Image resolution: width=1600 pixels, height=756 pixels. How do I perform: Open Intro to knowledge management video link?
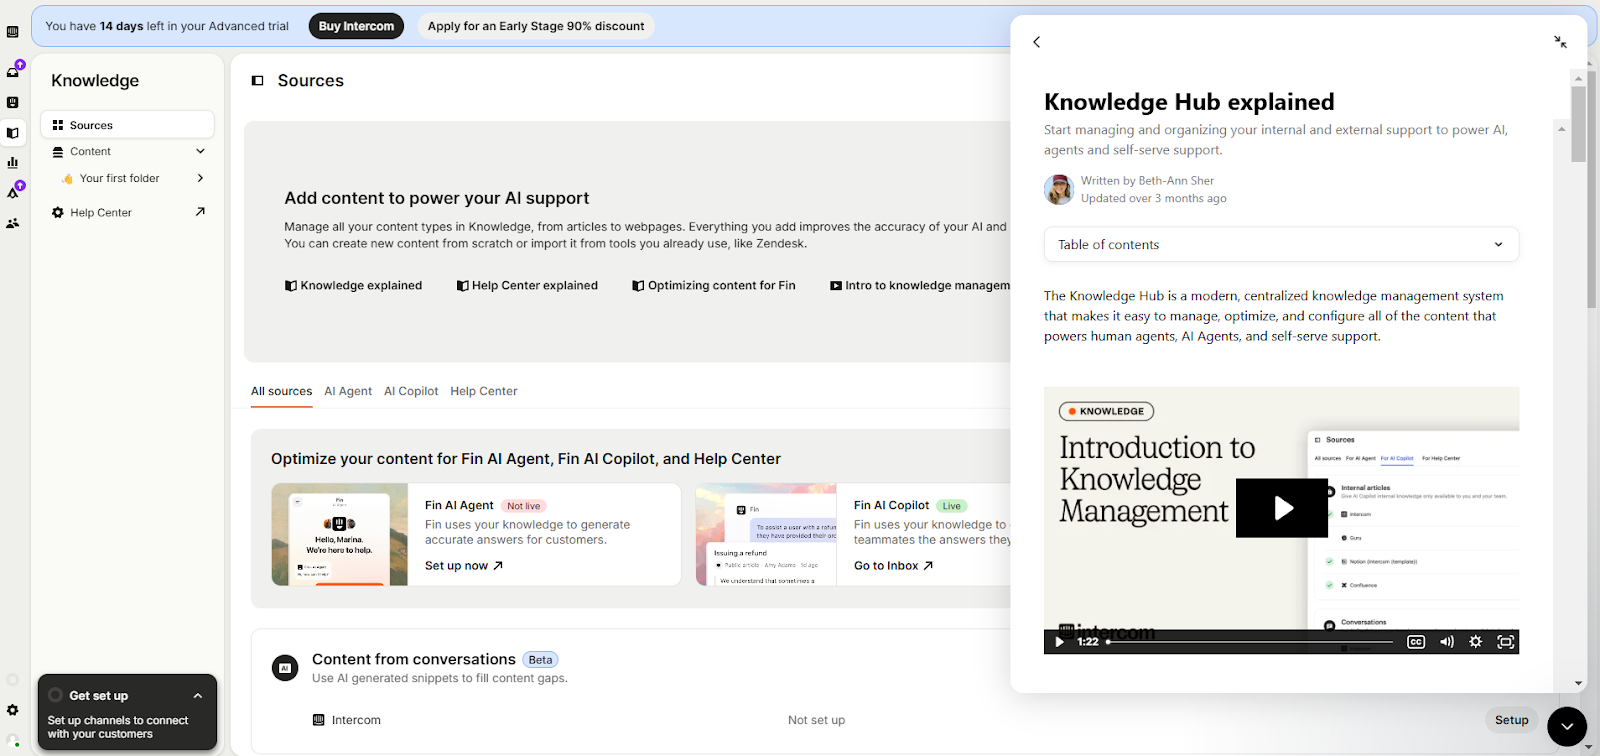point(920,285)
